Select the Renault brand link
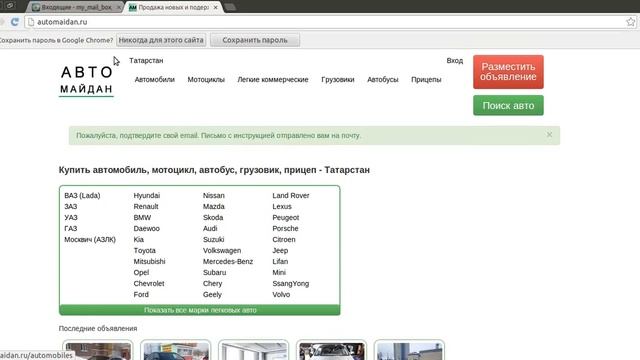Screen dimensions: 640x360 pos(146,207)
